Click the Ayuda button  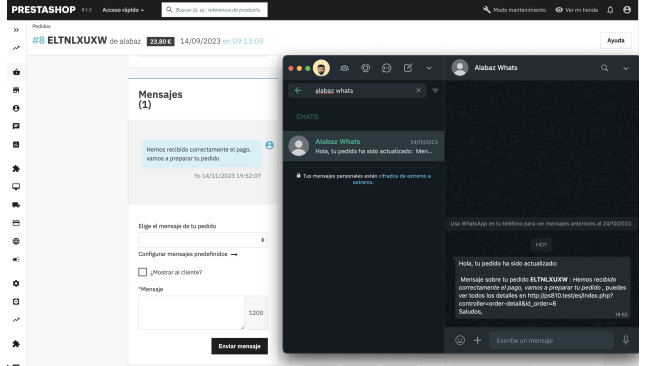tap(616, 40)
